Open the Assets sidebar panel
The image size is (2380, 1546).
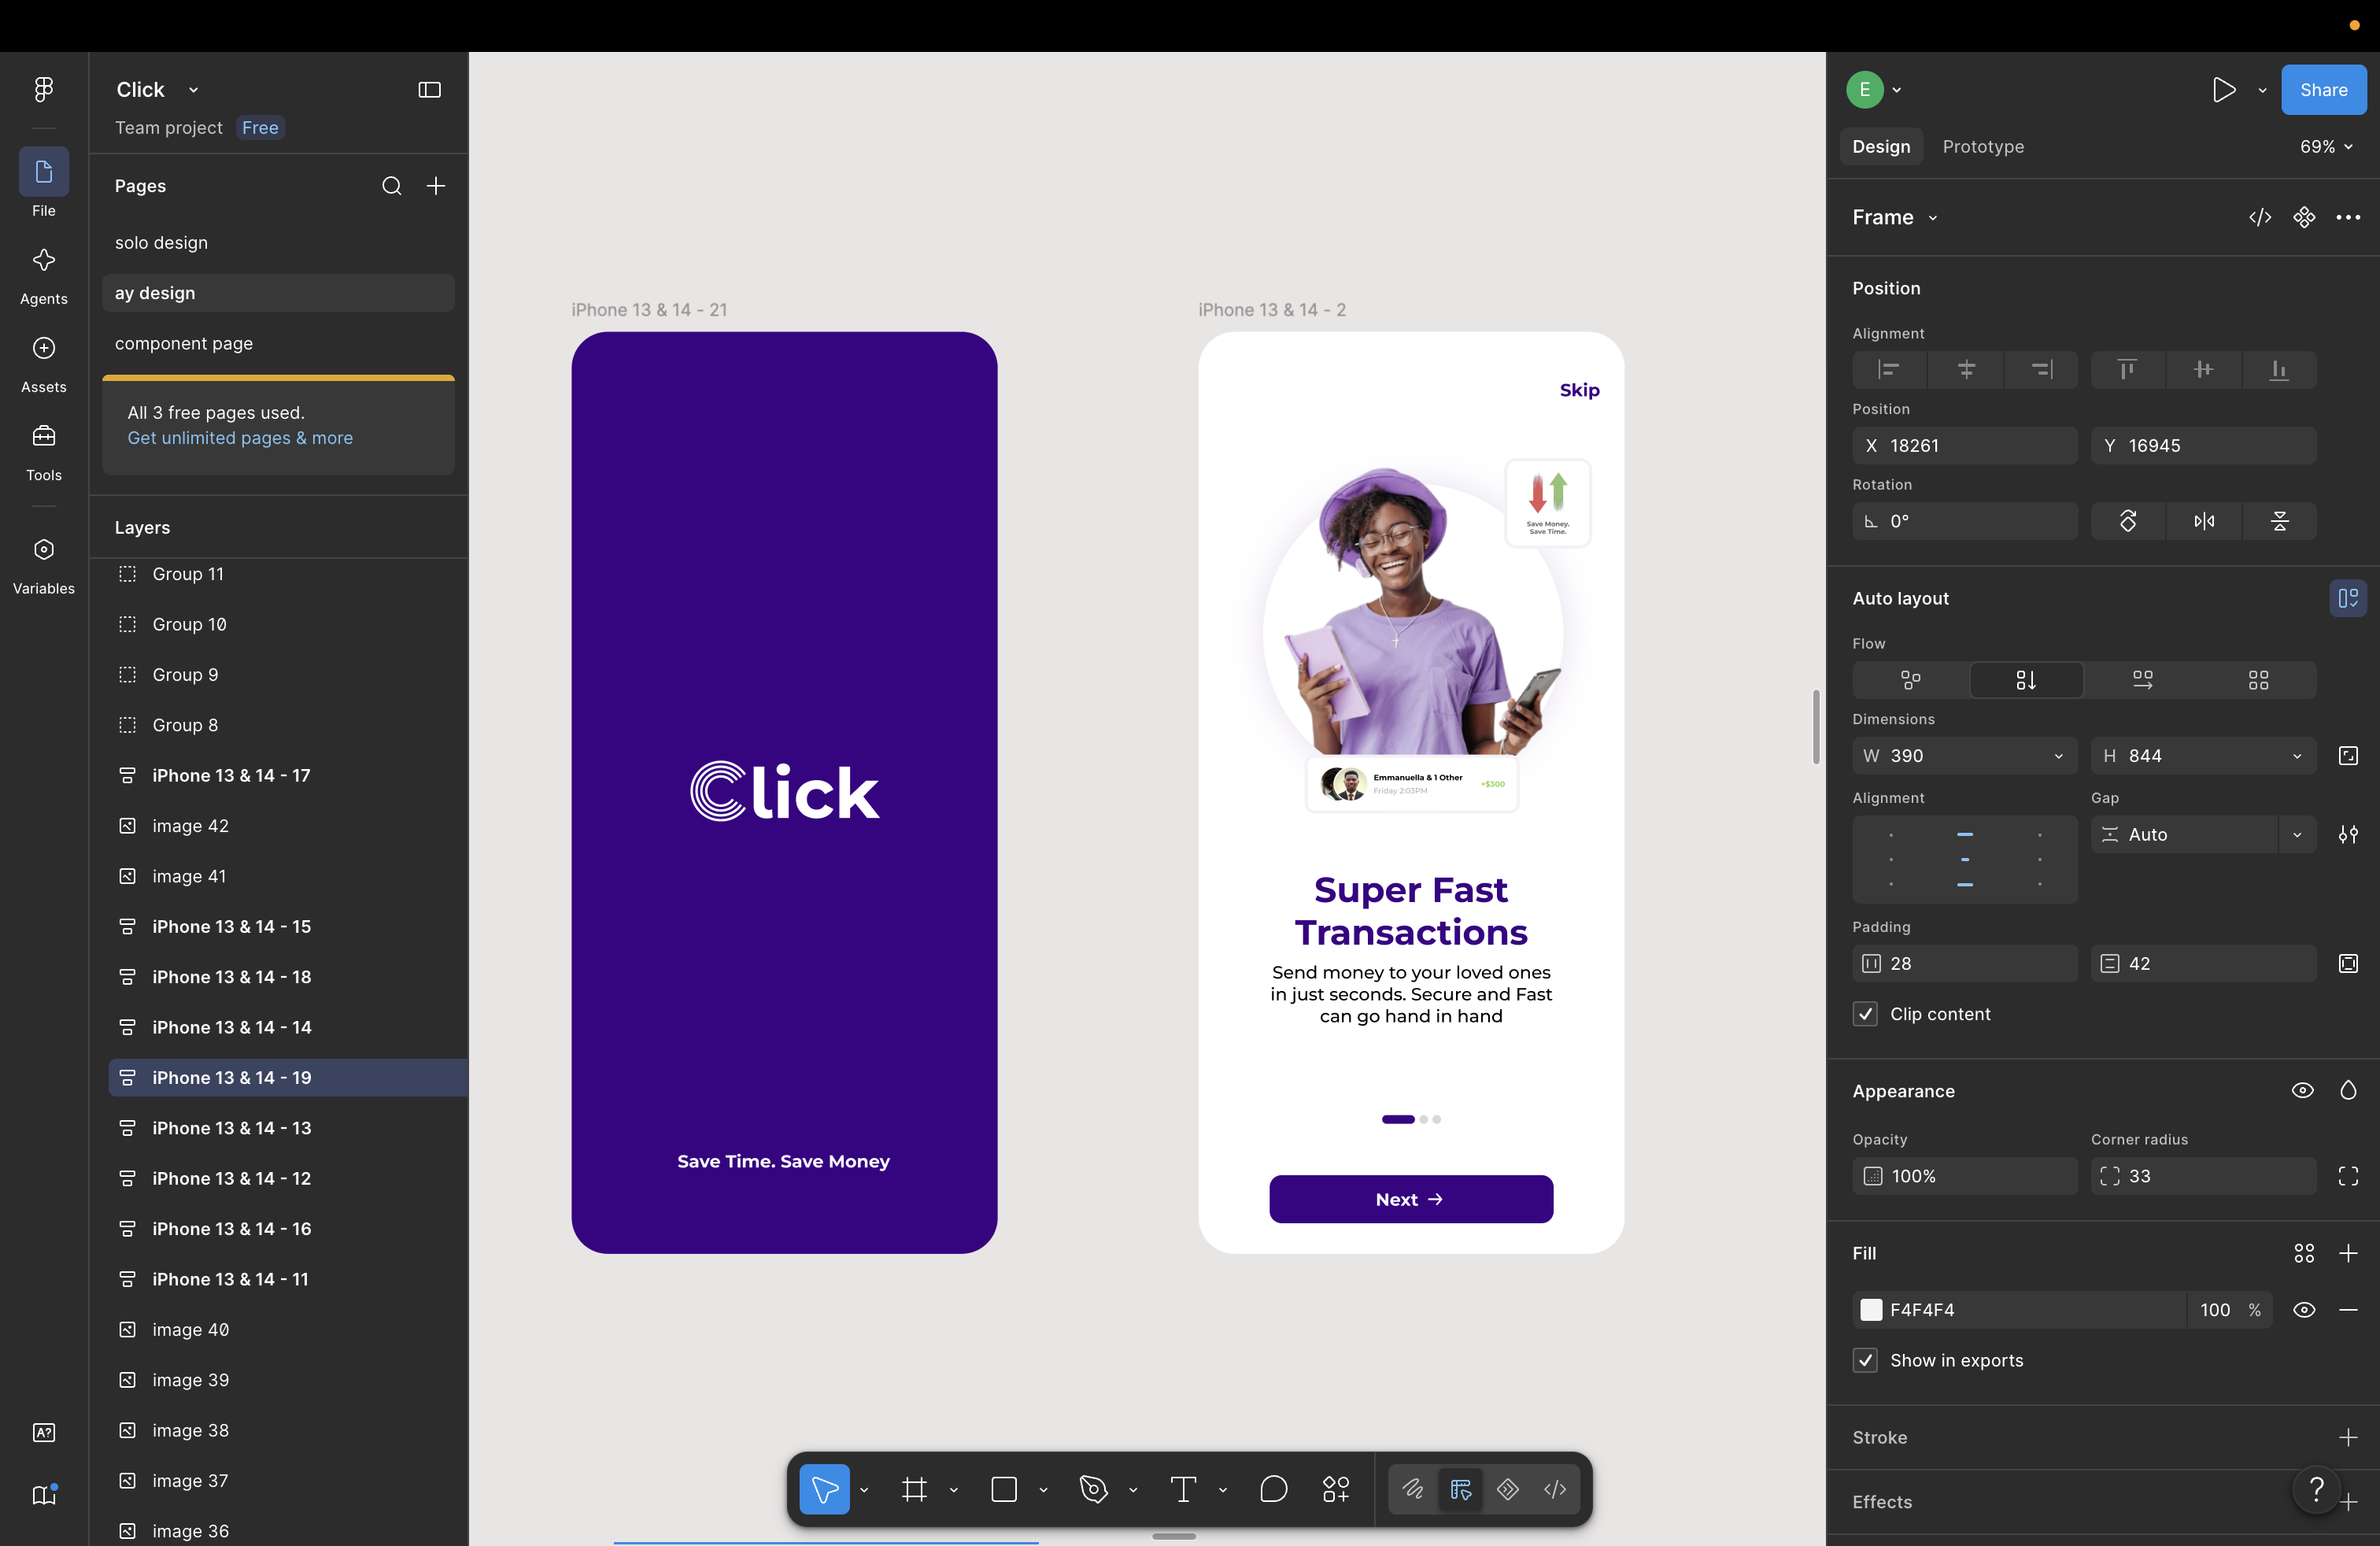pyautogui.click(x=43, y=364)
